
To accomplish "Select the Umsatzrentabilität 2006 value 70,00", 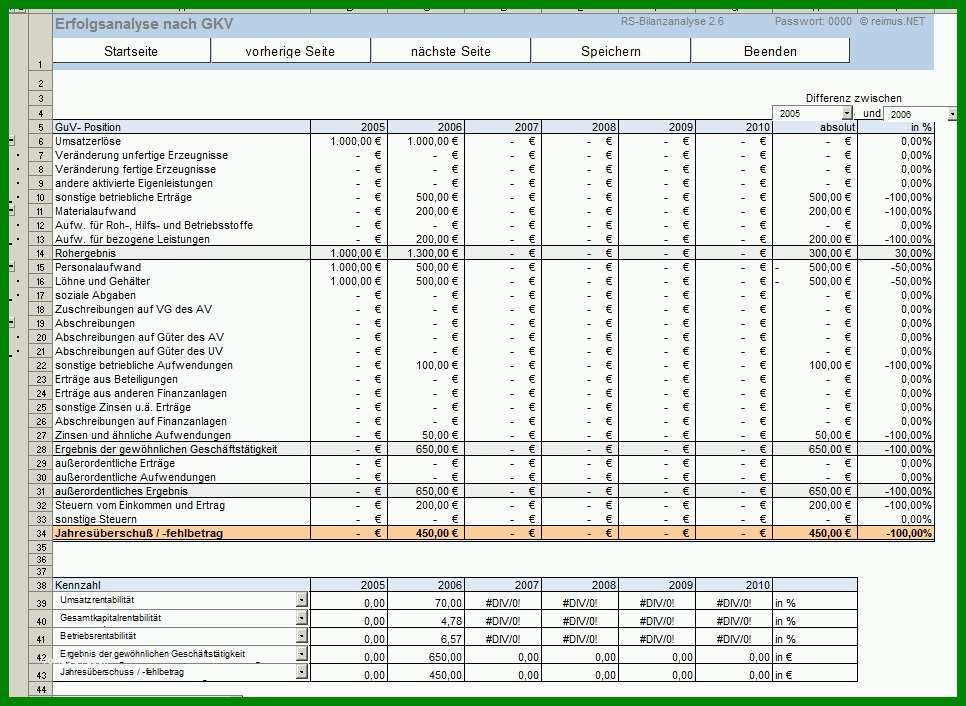I will (x=426, y=602).
